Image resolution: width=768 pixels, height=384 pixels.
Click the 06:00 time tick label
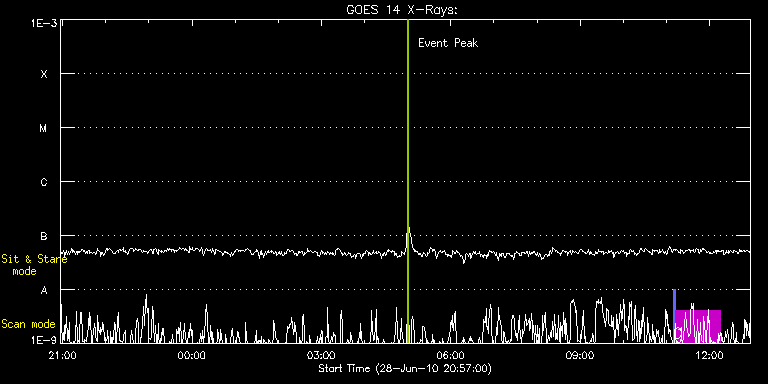click(x=451, y=356)
